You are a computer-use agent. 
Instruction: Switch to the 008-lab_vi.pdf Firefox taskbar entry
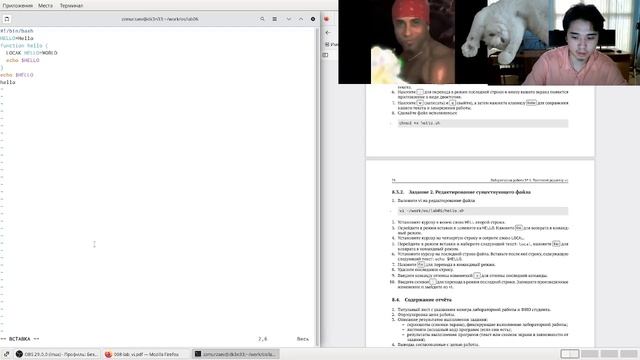pos(145,354)
